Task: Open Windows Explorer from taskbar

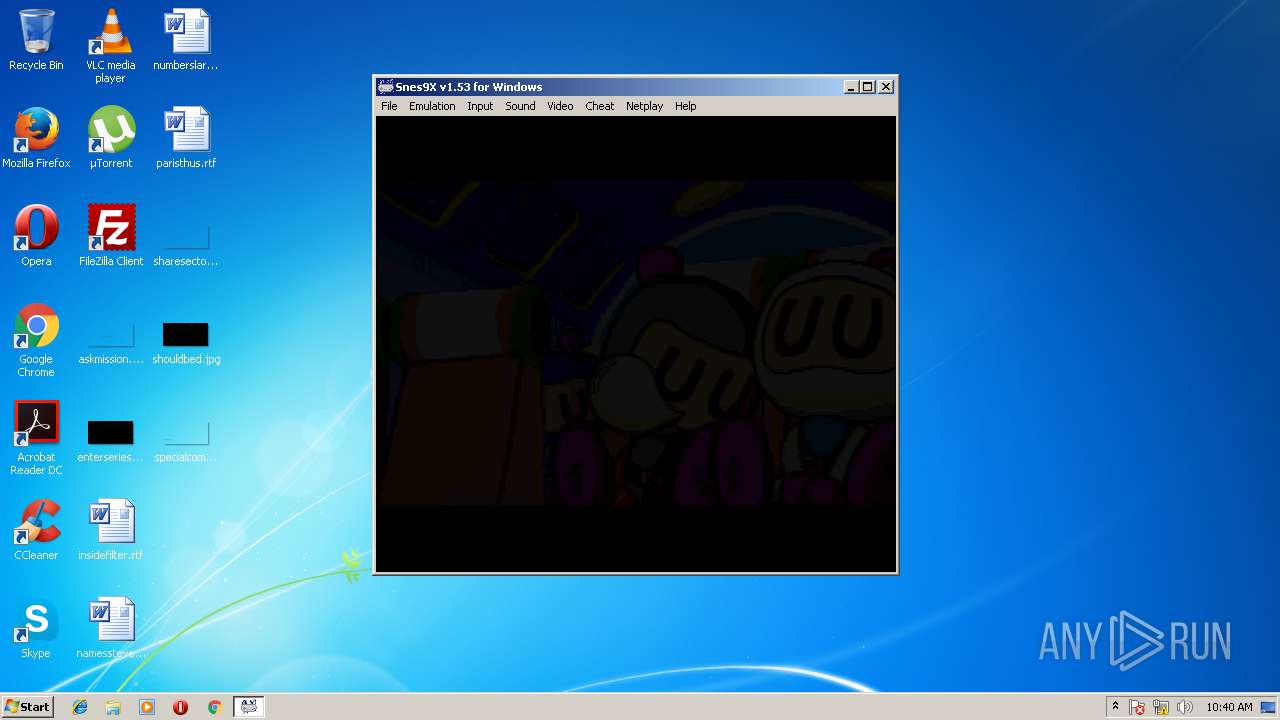Action: (113, 707)
